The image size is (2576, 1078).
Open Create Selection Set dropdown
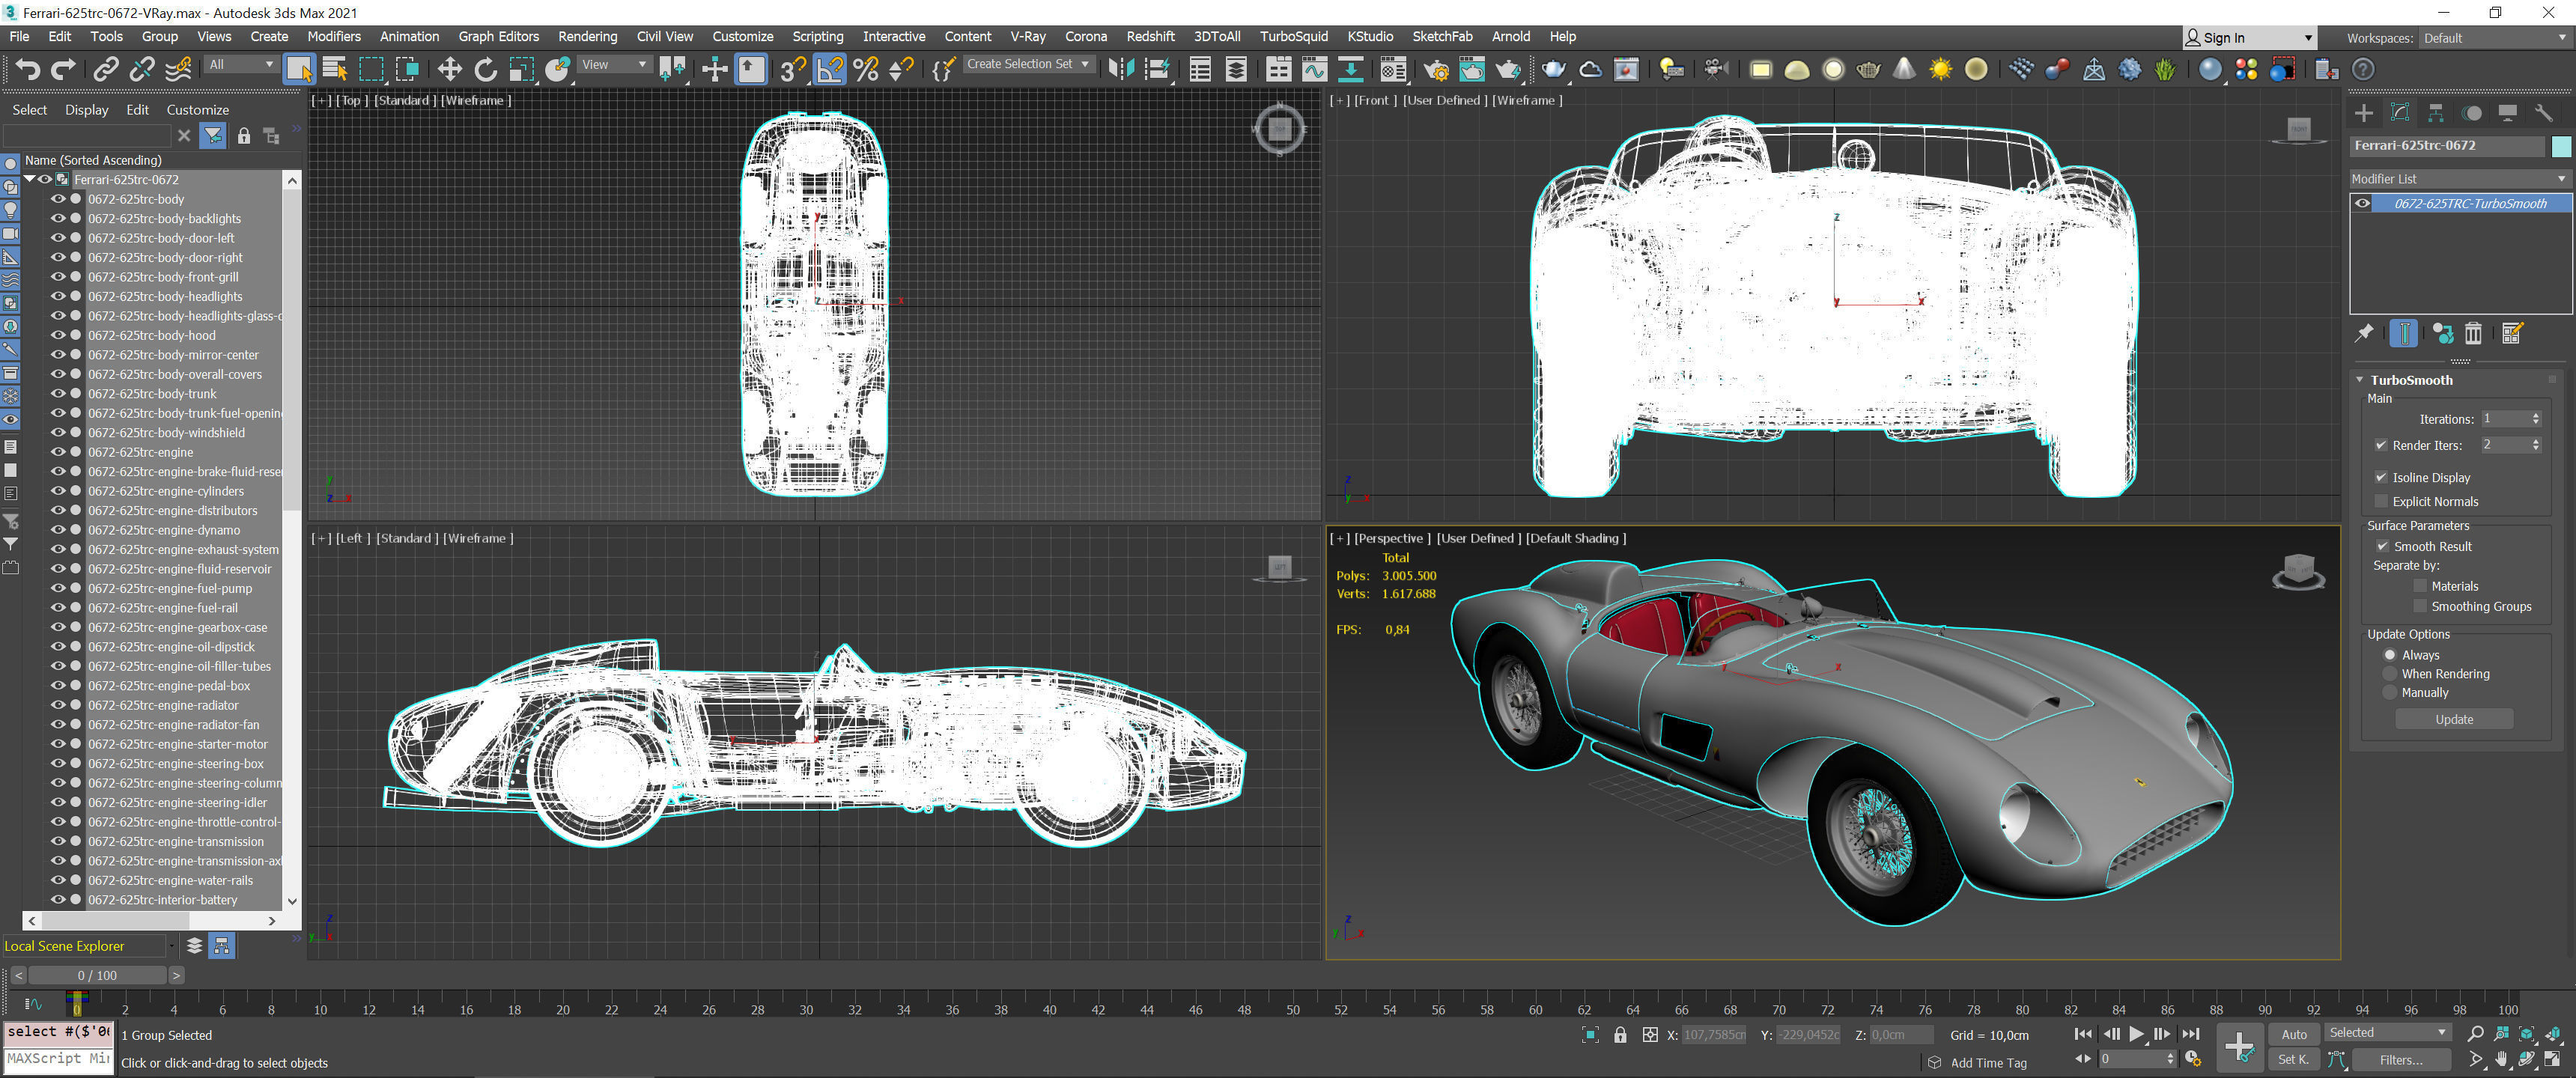pyautogui.click(x=1028, y=64)
